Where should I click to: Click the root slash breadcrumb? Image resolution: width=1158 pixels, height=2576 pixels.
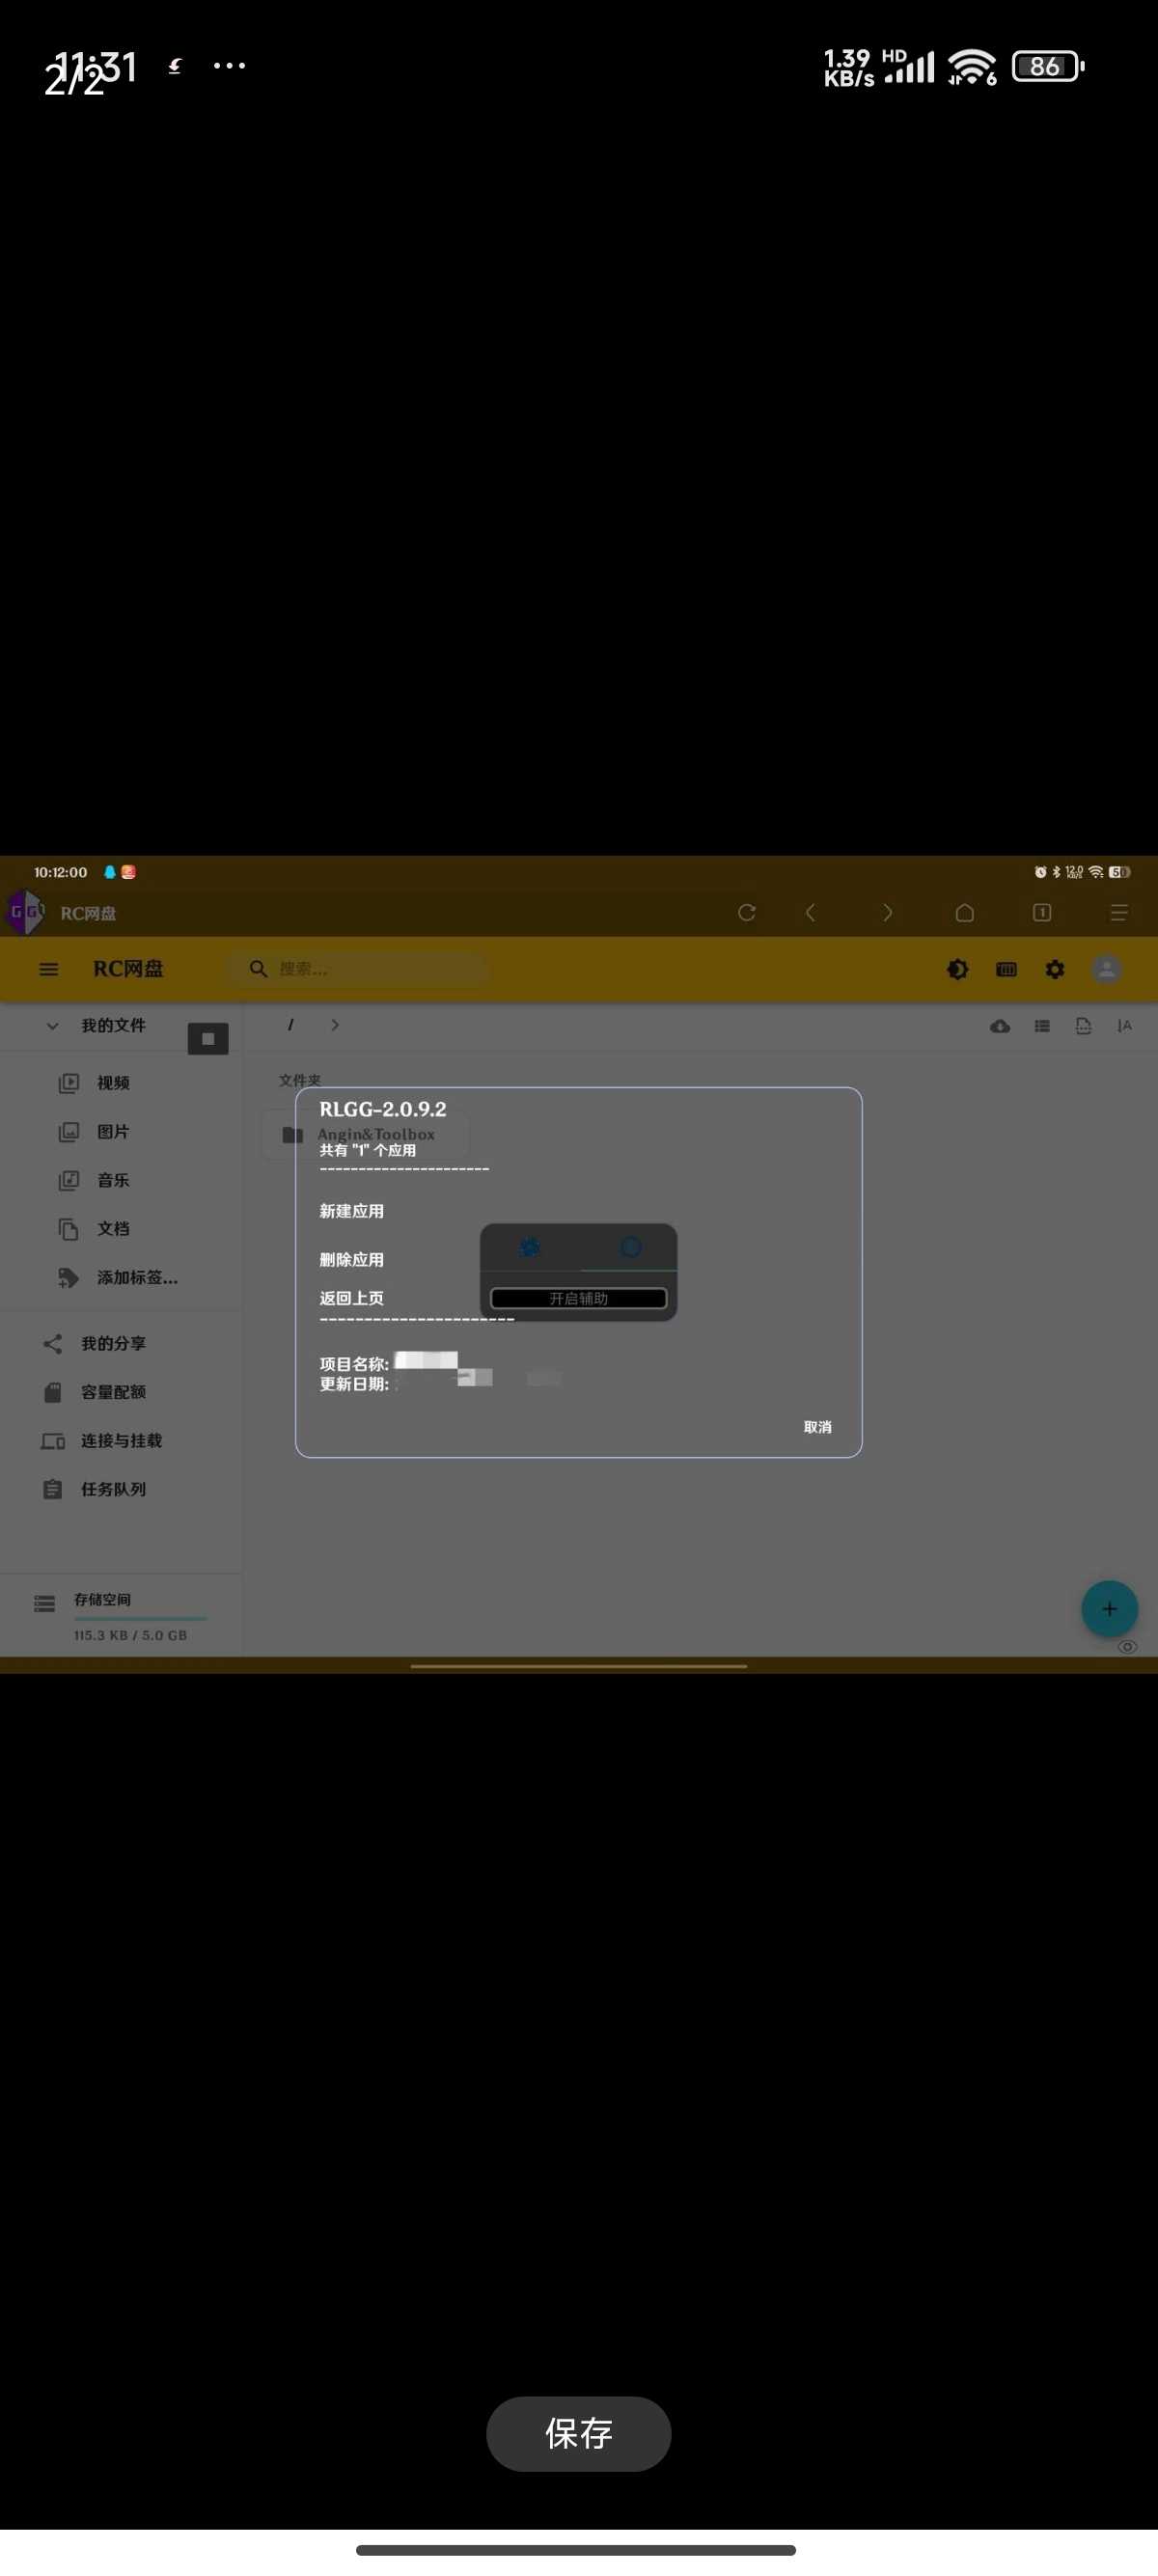click(x=290, y=1025)
